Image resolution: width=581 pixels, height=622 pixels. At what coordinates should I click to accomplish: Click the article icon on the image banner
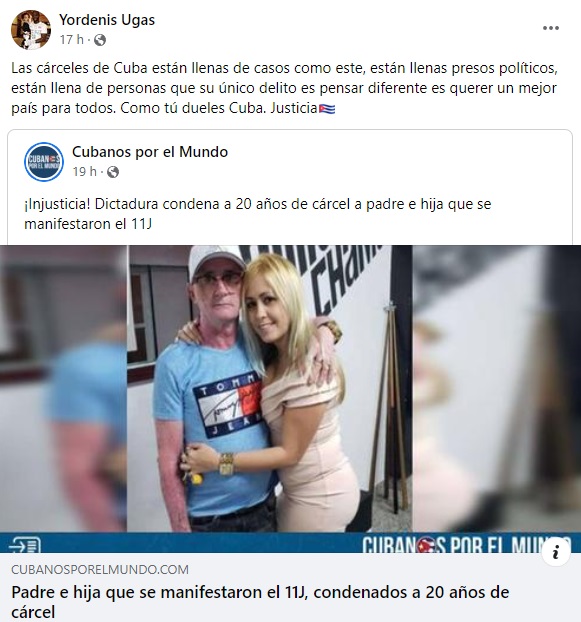(25, 545)
